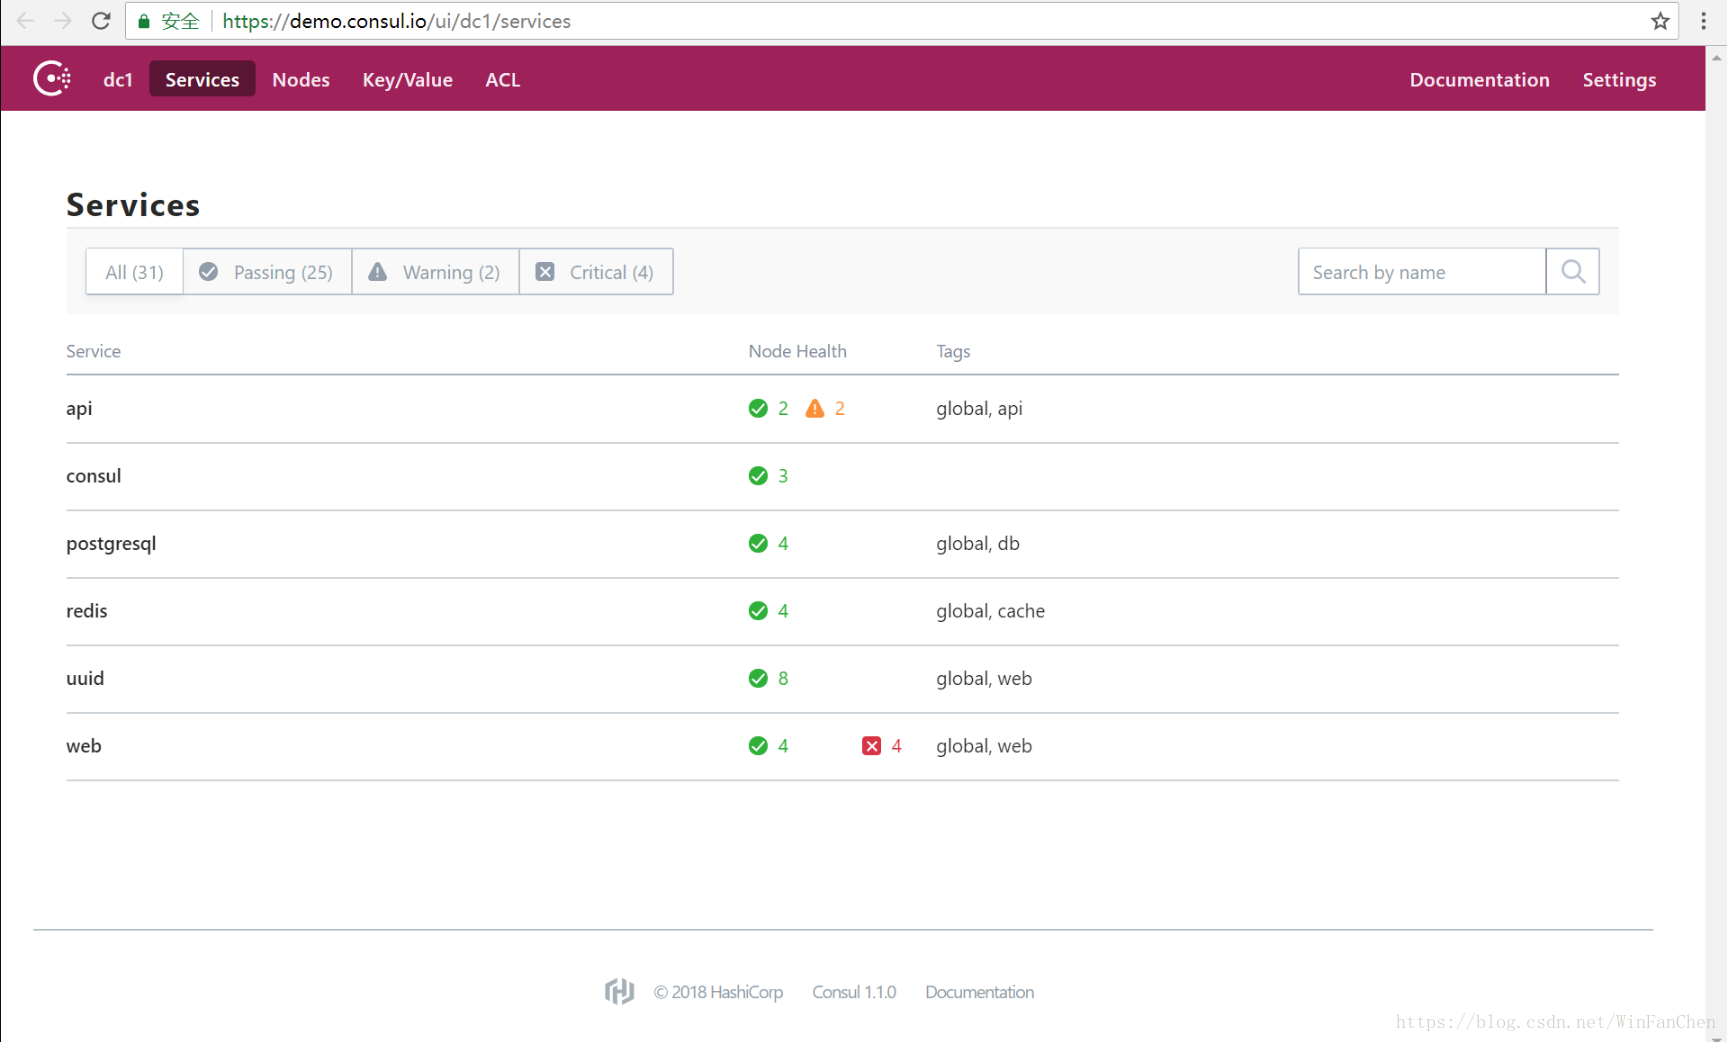
Task: Click the Consul logo icon
Action: coord(52,78)
